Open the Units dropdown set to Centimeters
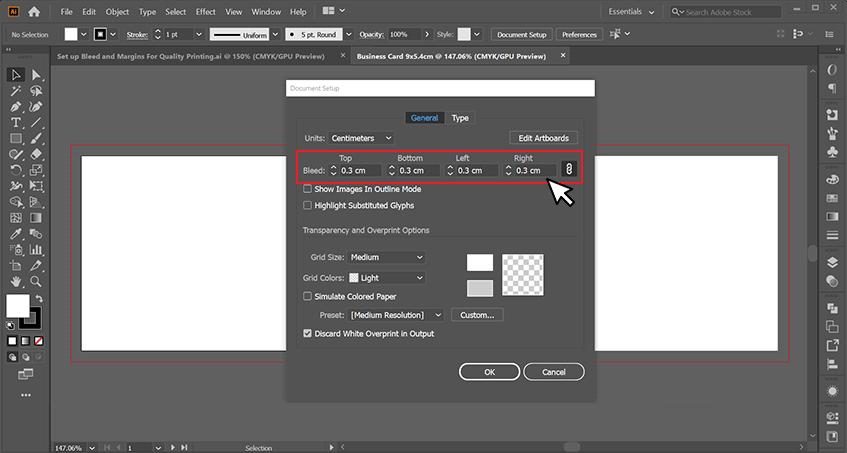This screenshot has height=453, width=847. [361, 137]
